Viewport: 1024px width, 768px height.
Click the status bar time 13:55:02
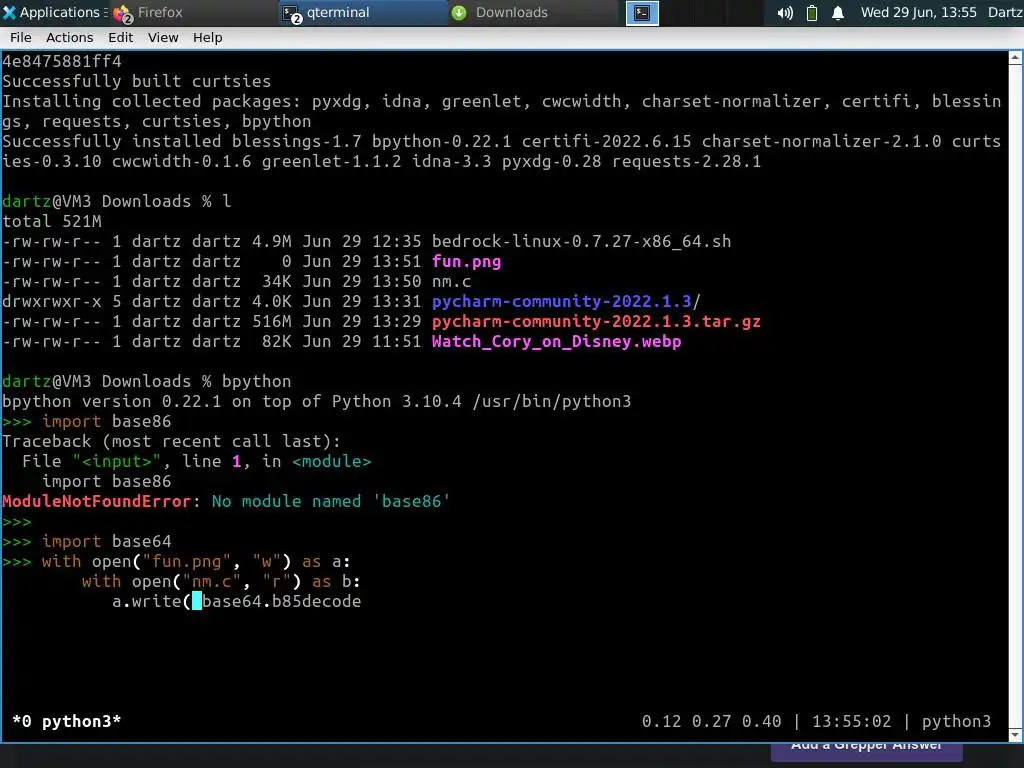(x=852, y=722)
